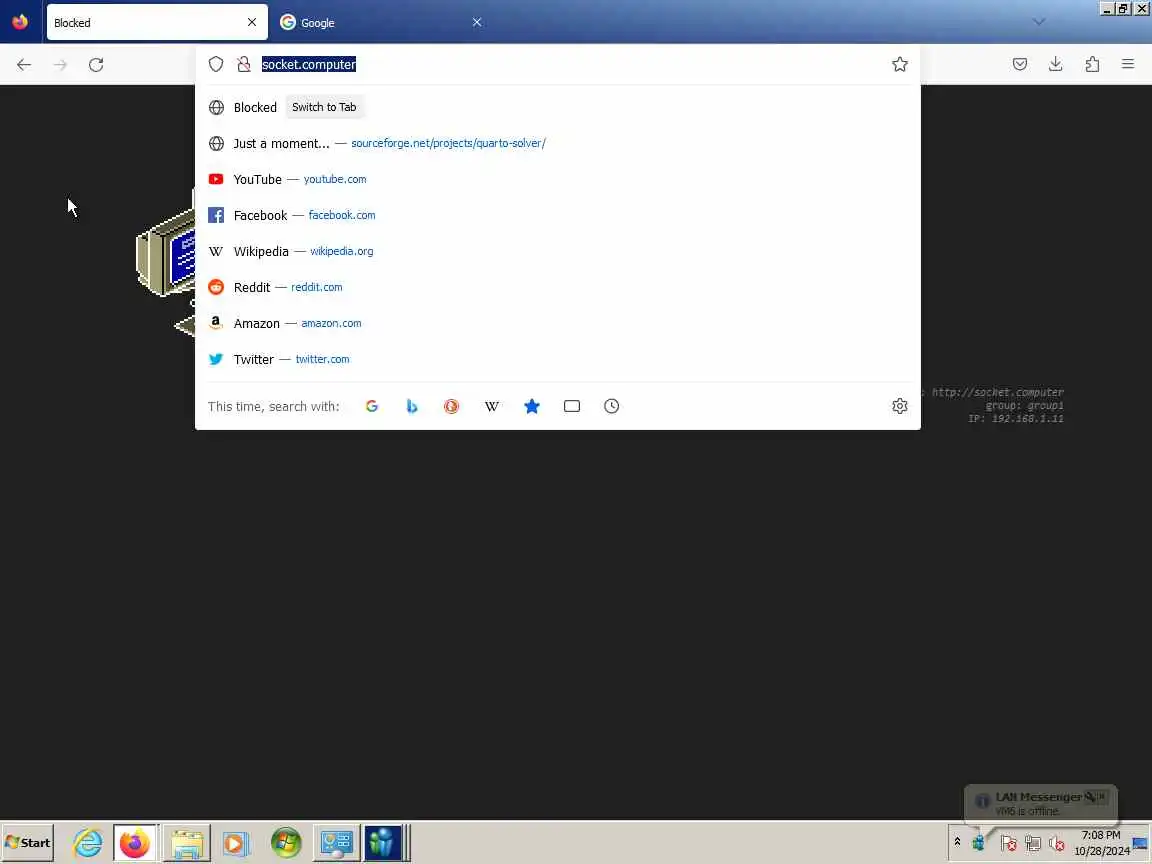Viewport: 1152px width, 864px height.
Task: Search with Wikipedia this time
Action: 492,406
